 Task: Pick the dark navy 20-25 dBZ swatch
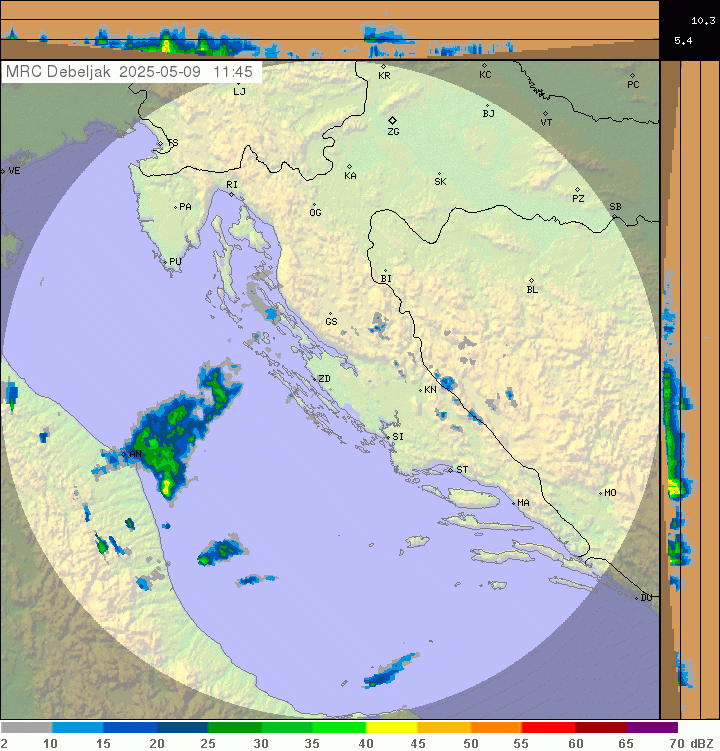tap(183, 728)
